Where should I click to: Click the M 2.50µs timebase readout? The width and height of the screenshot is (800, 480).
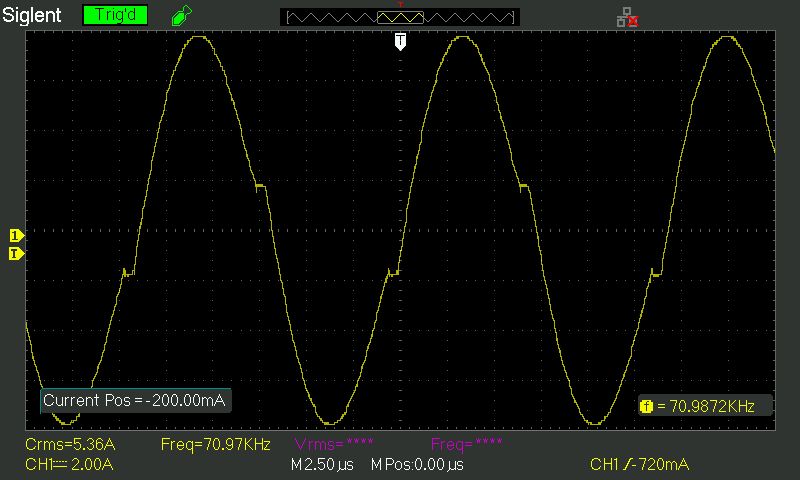(322, 465)
